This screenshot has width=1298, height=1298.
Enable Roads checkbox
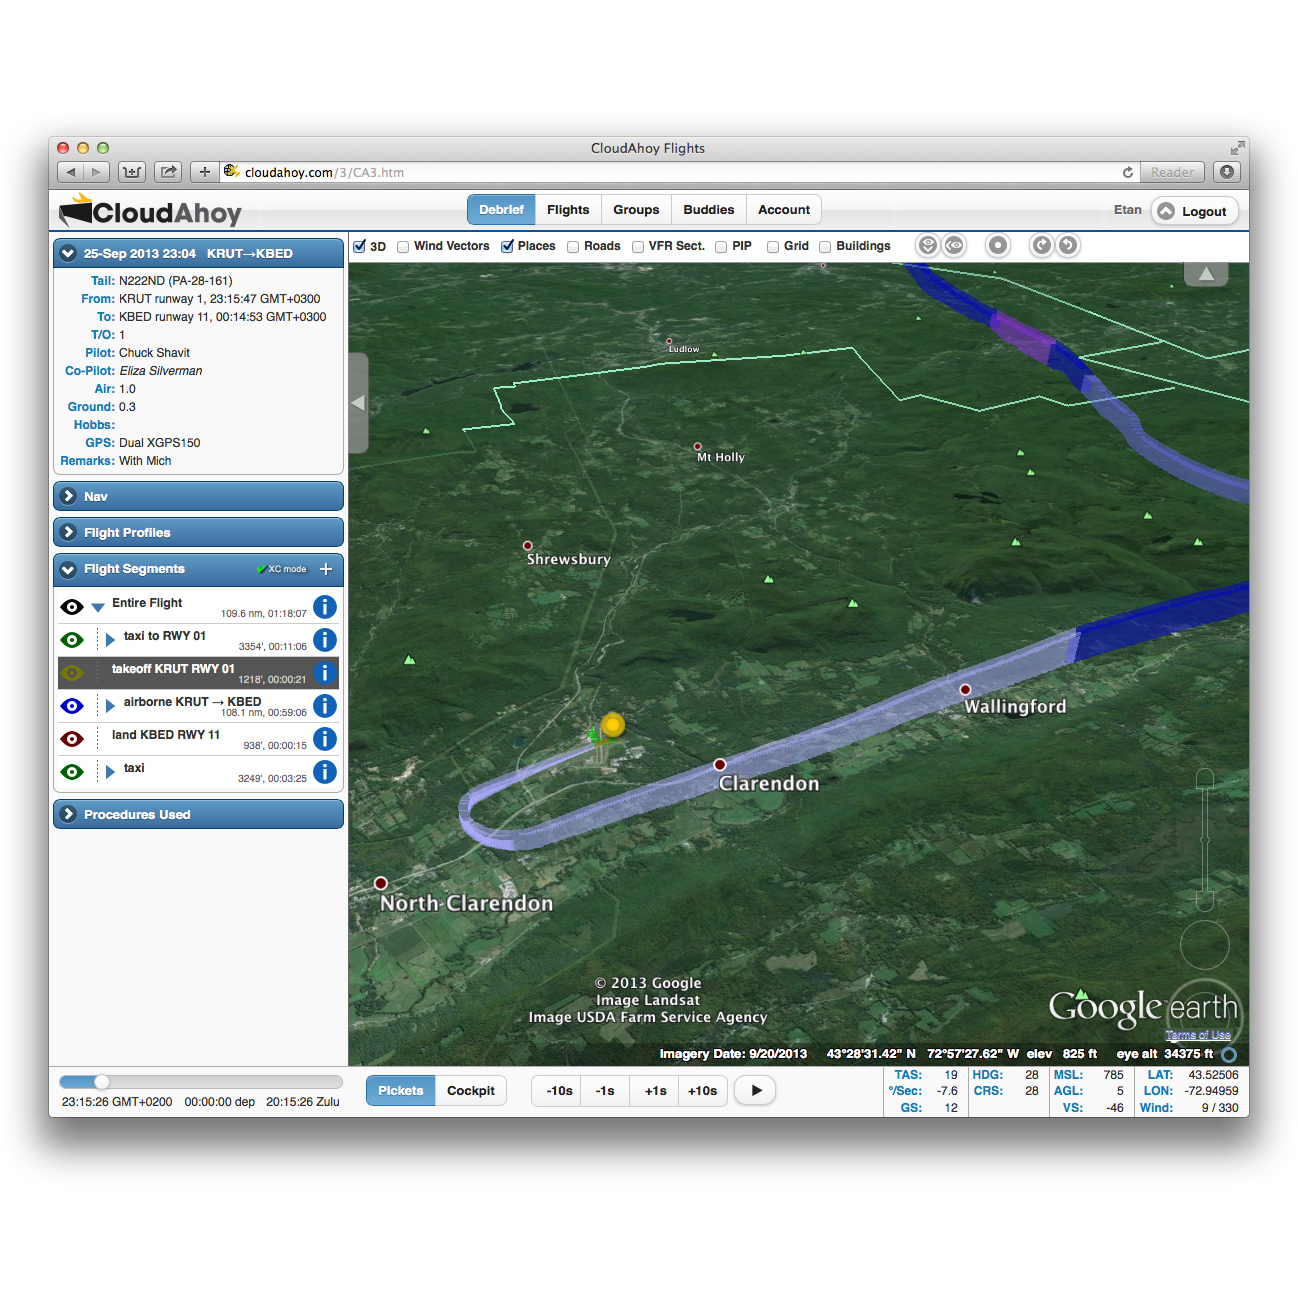[x=573, y=246]
